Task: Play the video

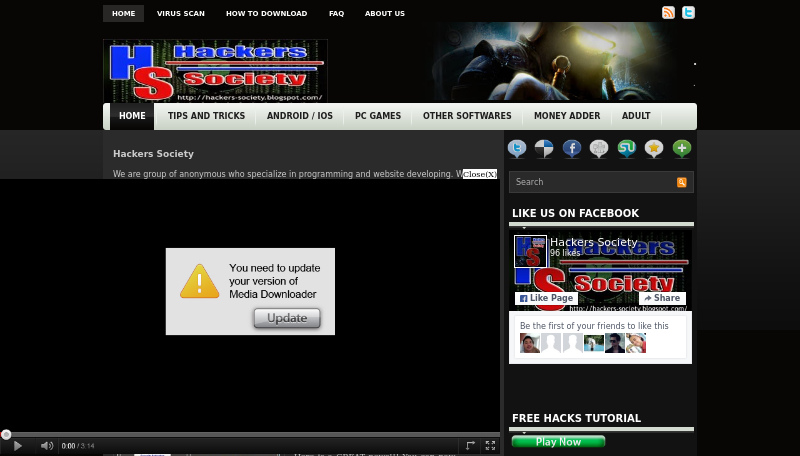Action: tap(17, 446)
